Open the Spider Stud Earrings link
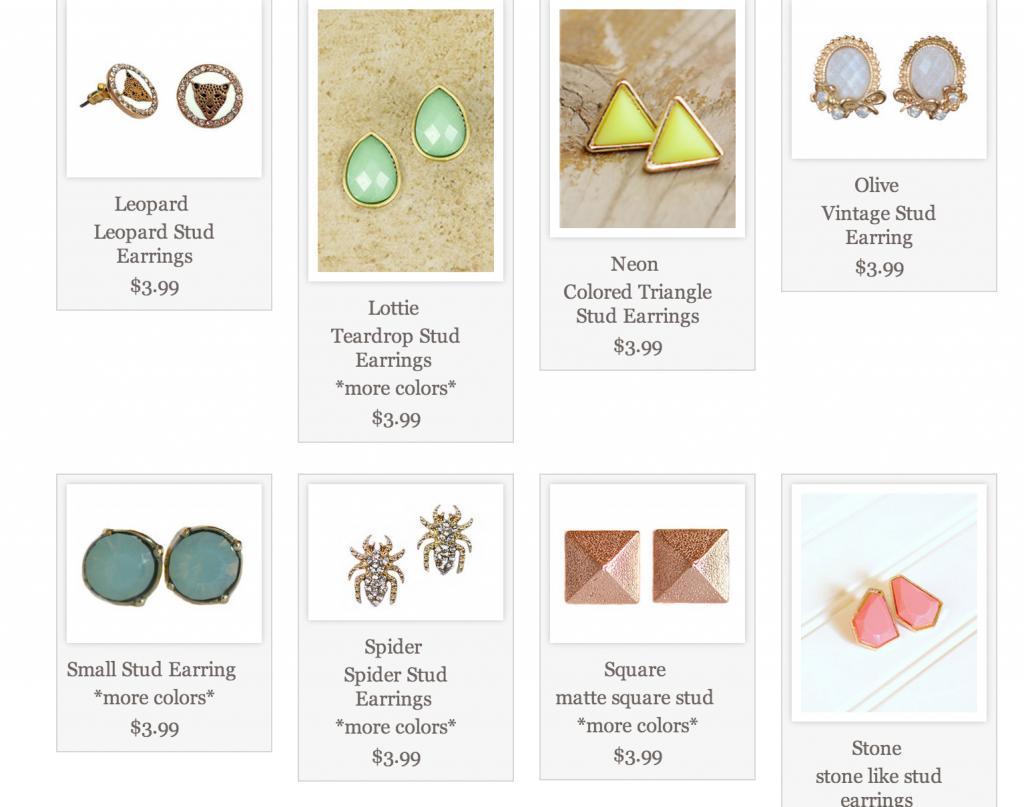This screenshot has width=1024, height=807. coord(395,686)
